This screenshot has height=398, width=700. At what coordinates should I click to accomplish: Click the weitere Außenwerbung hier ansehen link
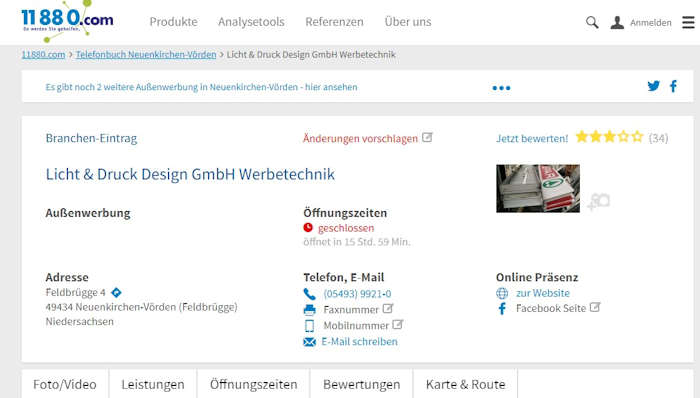[x=201, y=87]
